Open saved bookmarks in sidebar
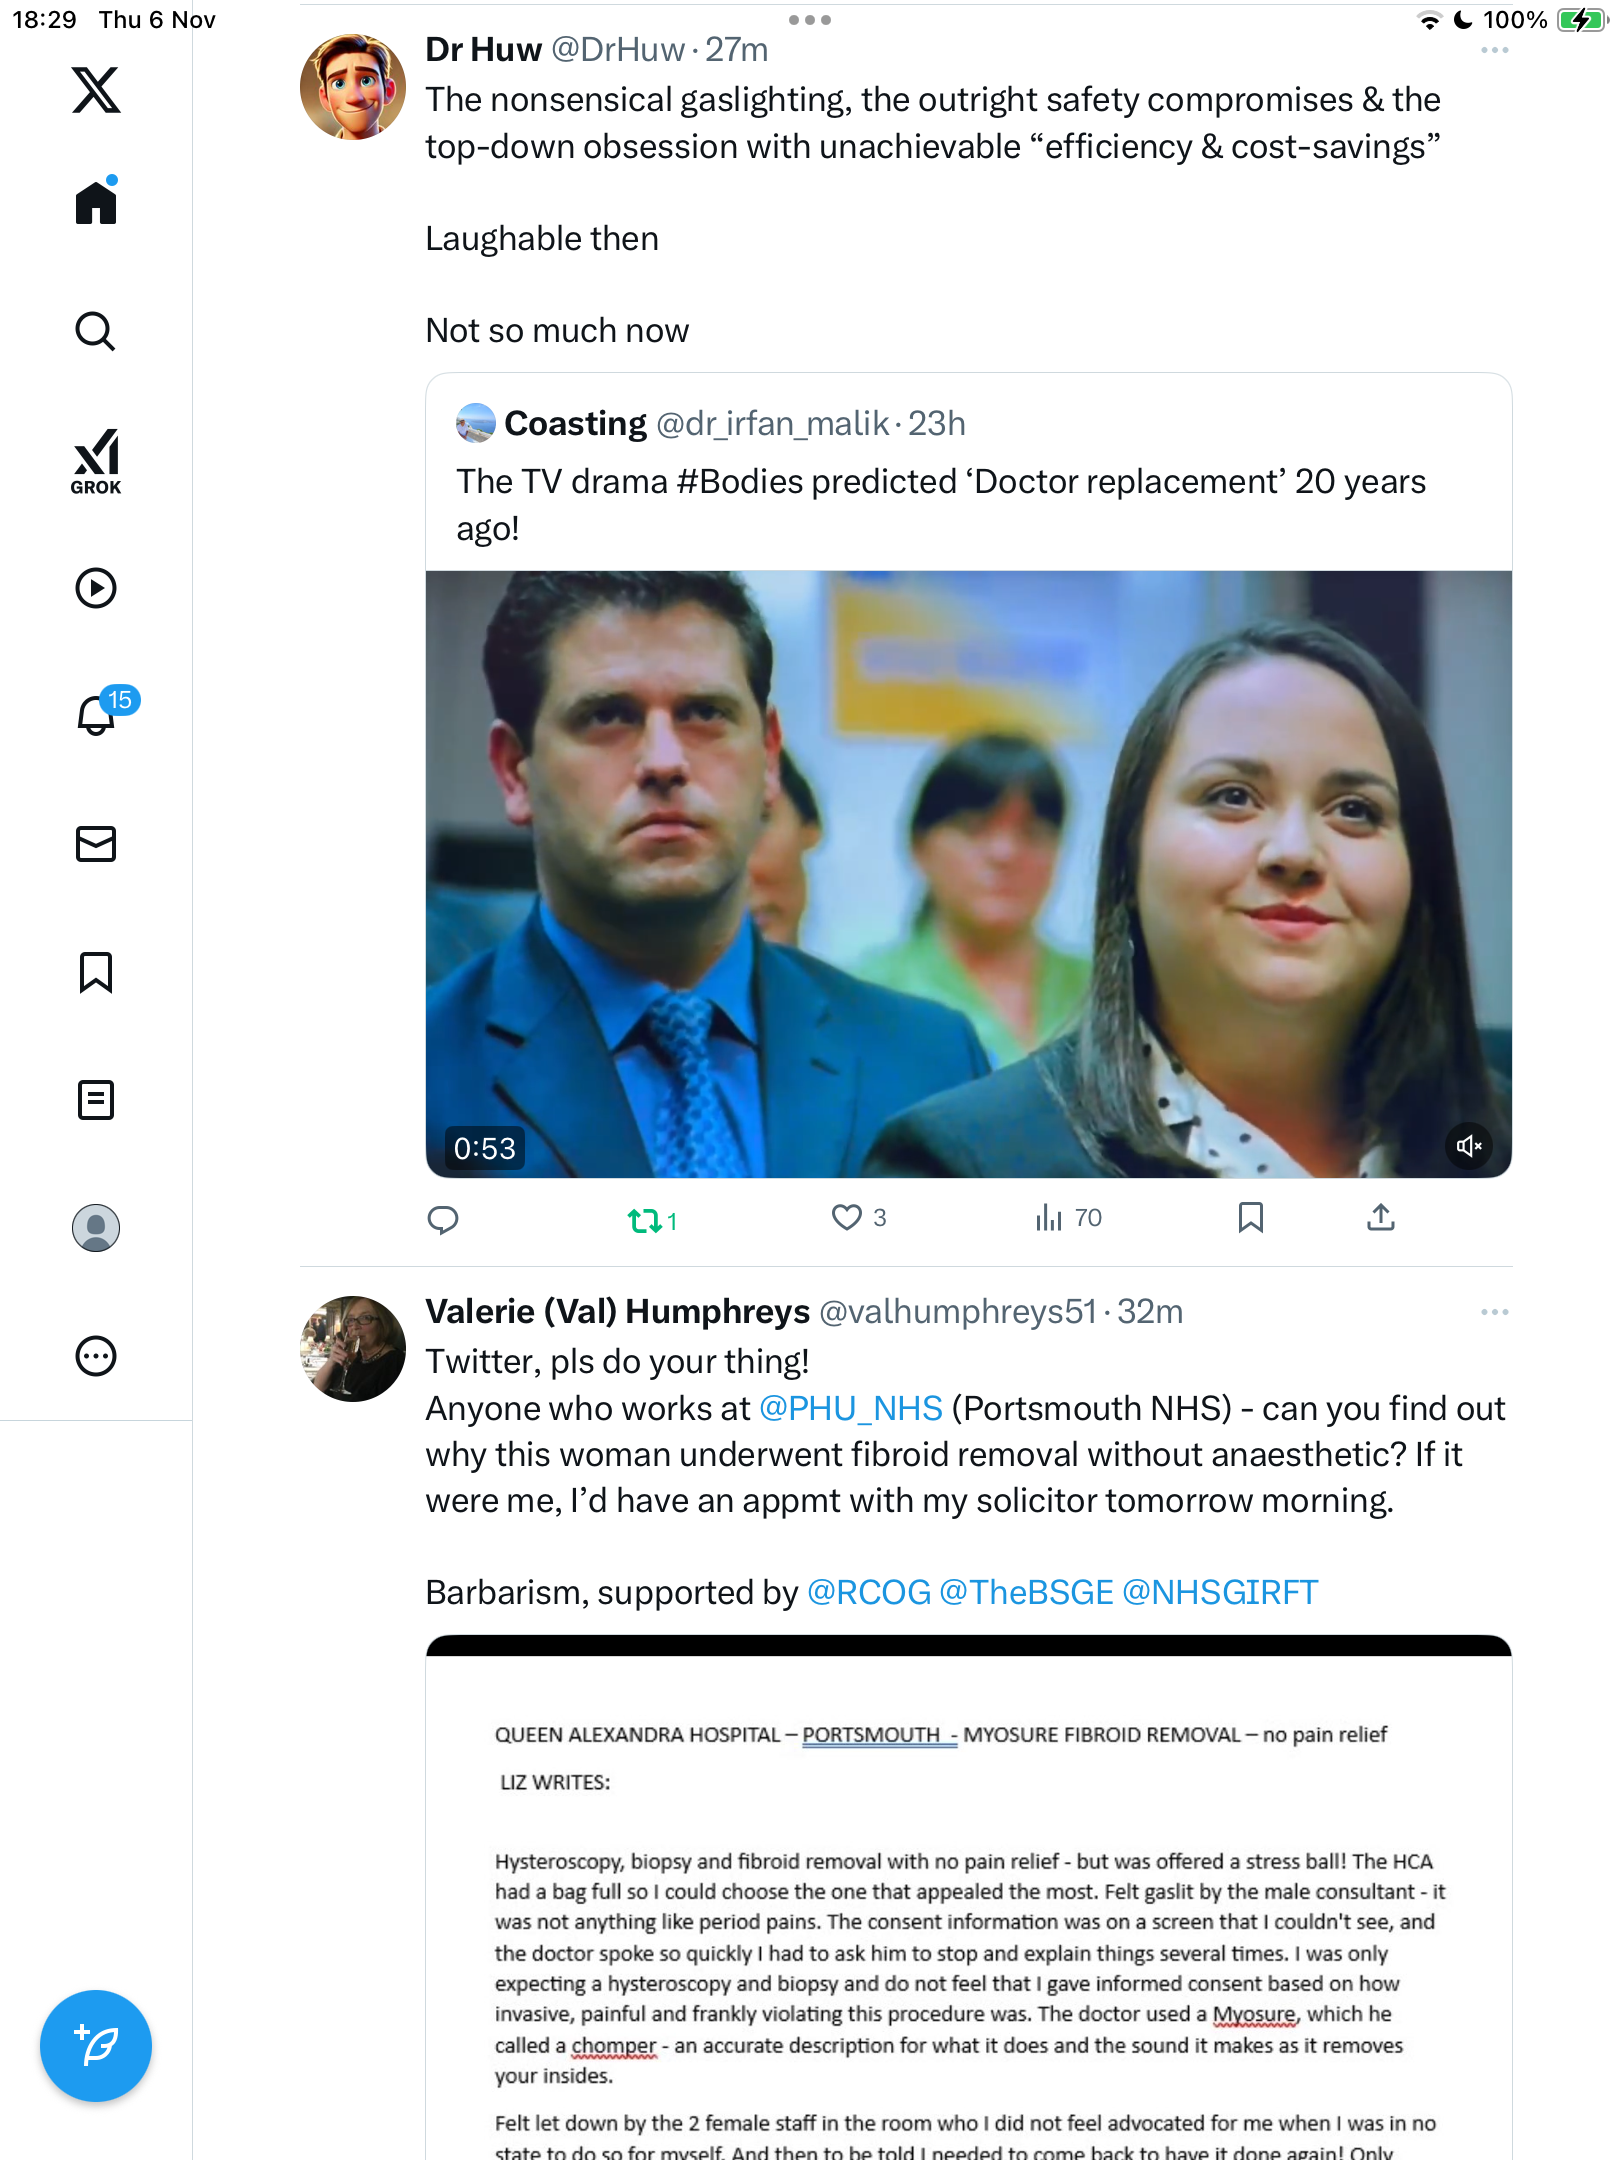This screenshot has width=1620, height=2160. point(96,972)
